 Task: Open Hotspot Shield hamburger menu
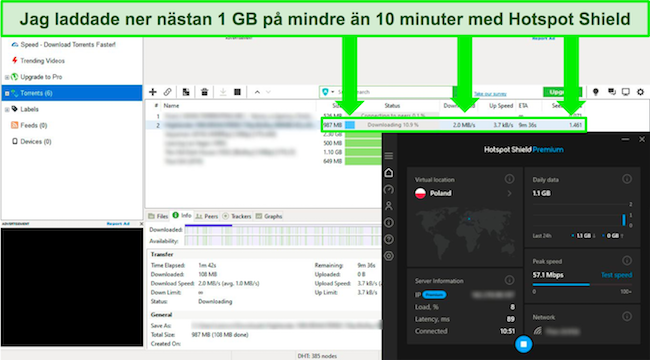click(389, 156)
